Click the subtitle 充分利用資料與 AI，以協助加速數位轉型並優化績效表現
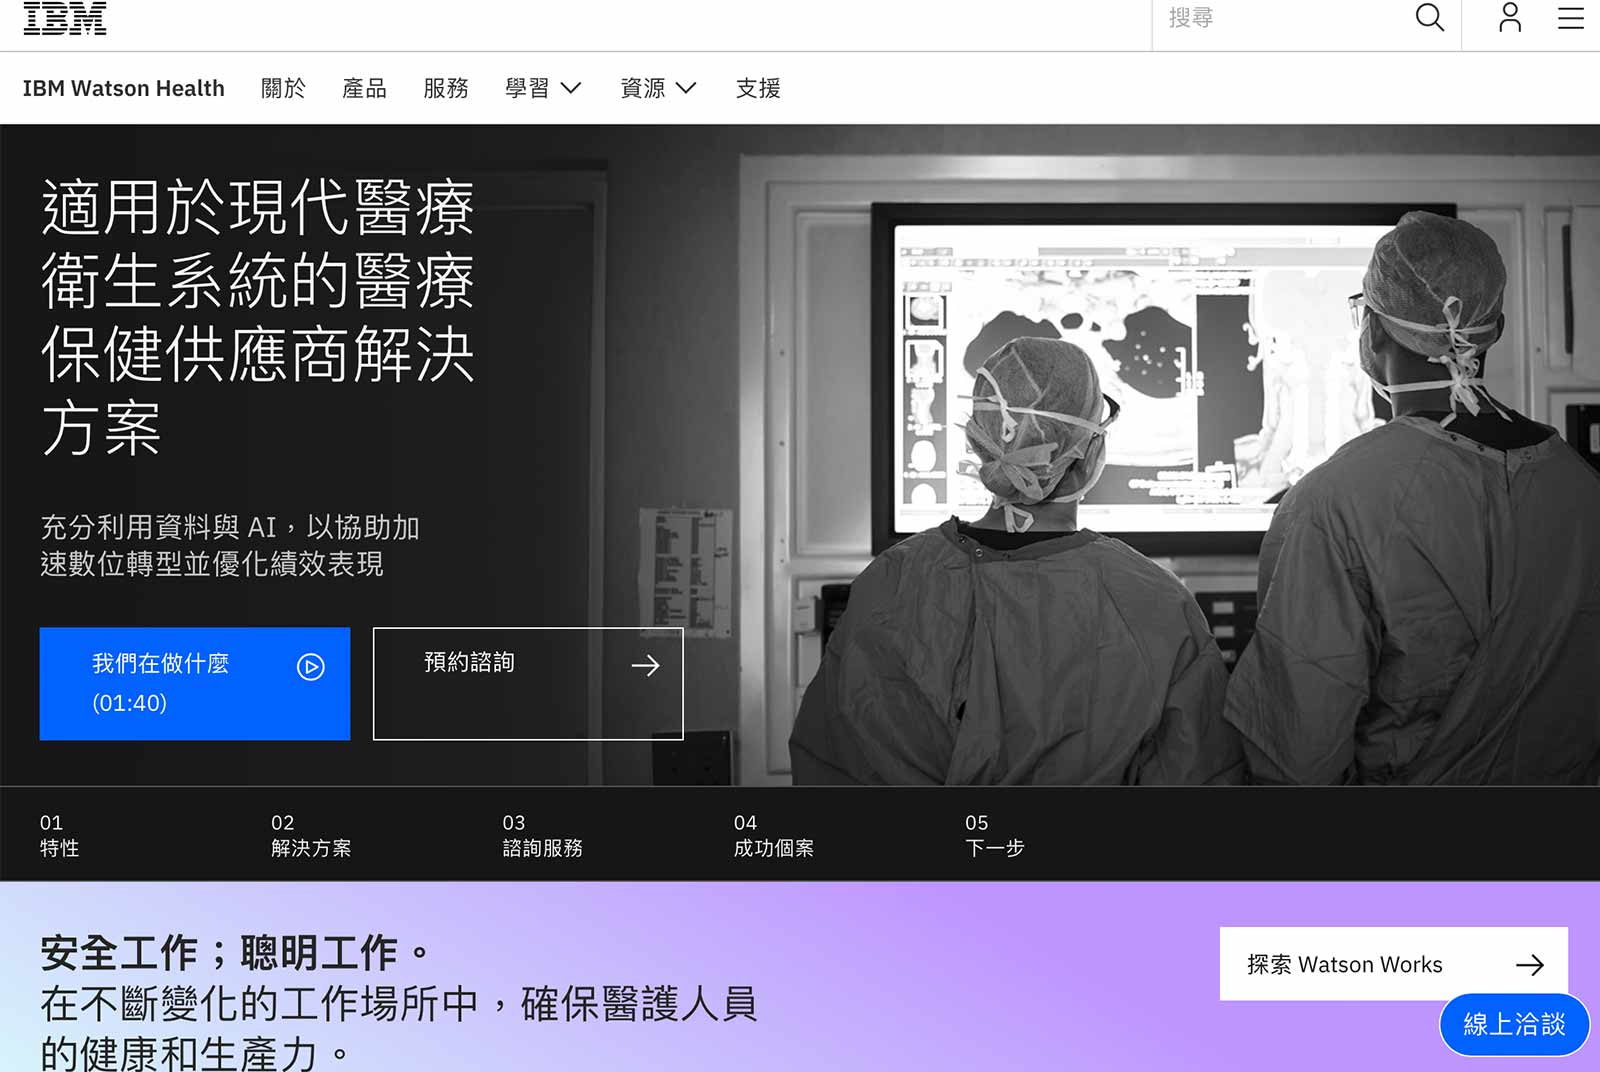 click(230, 545)
